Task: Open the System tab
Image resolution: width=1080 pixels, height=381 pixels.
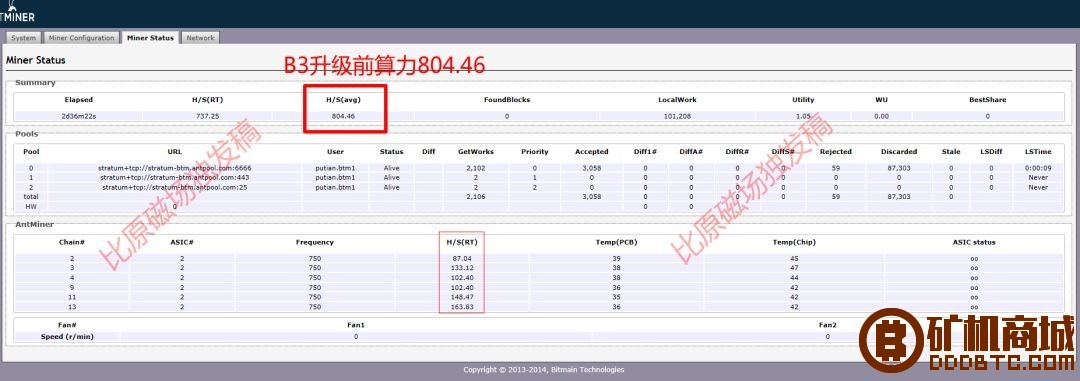Action: pos(23,38)
